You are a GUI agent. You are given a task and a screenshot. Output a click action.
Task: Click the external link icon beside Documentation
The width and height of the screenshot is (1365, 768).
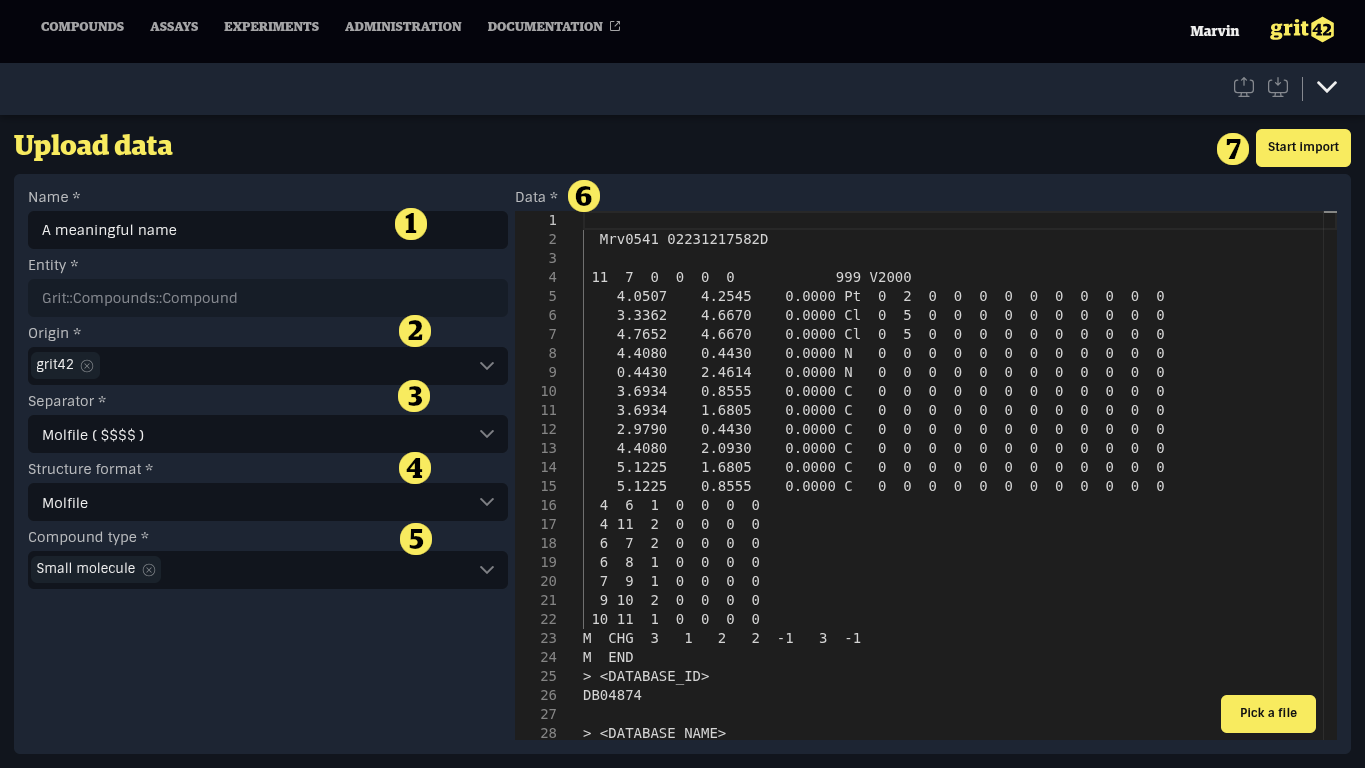615,26
